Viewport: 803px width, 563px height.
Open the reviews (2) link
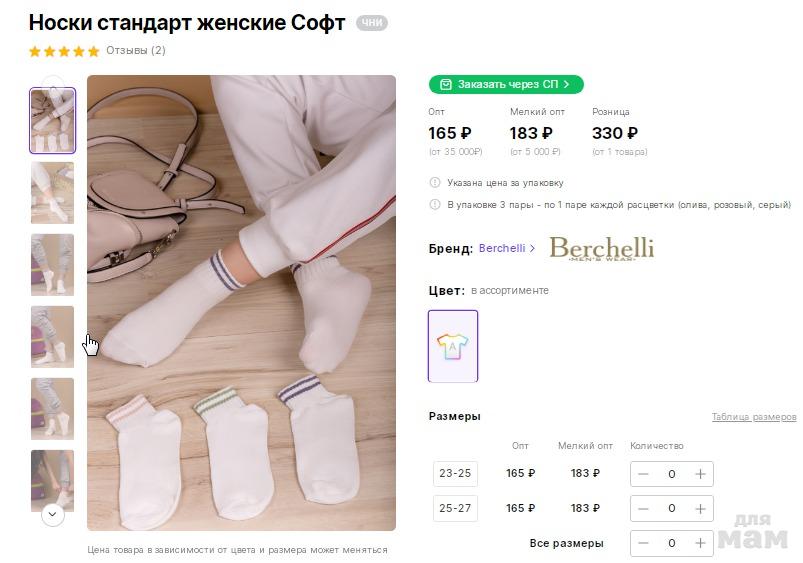tap(136, 50)
